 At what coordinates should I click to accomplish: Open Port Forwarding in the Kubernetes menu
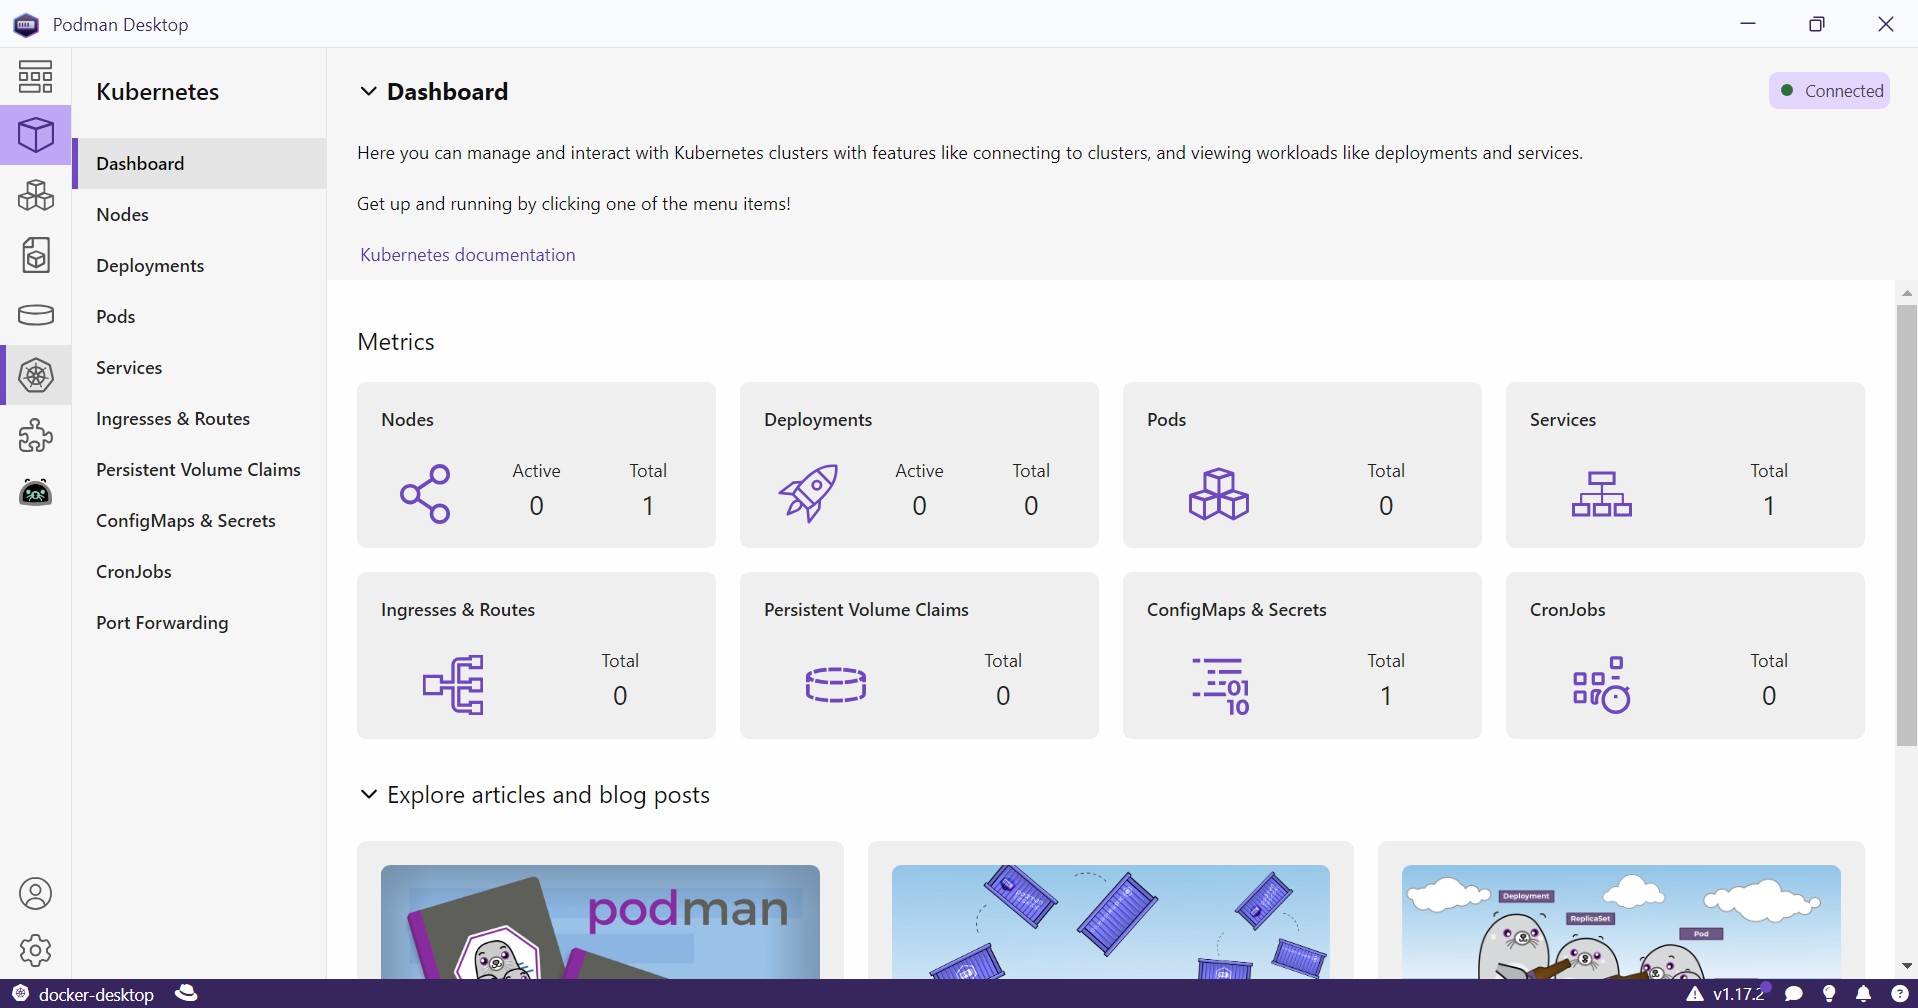pos(199,622)
